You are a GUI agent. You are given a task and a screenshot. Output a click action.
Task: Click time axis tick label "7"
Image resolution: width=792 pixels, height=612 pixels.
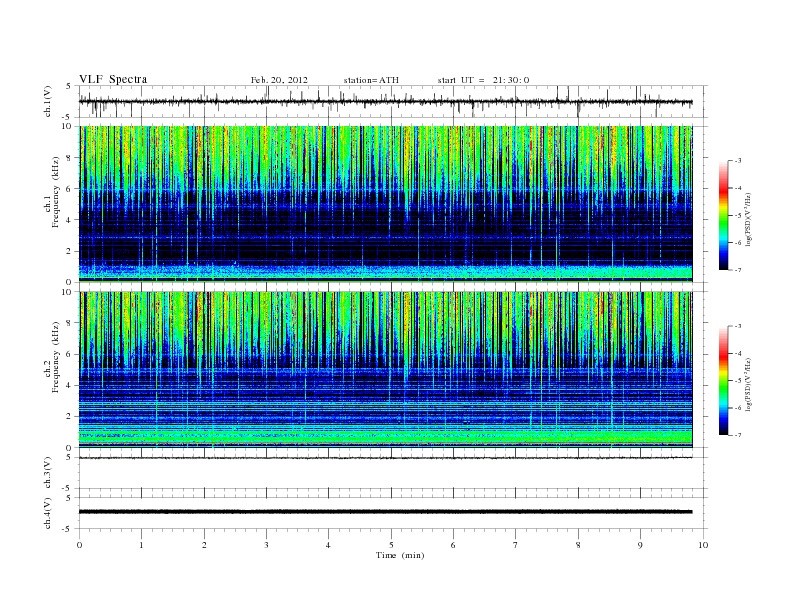(516, 545)
